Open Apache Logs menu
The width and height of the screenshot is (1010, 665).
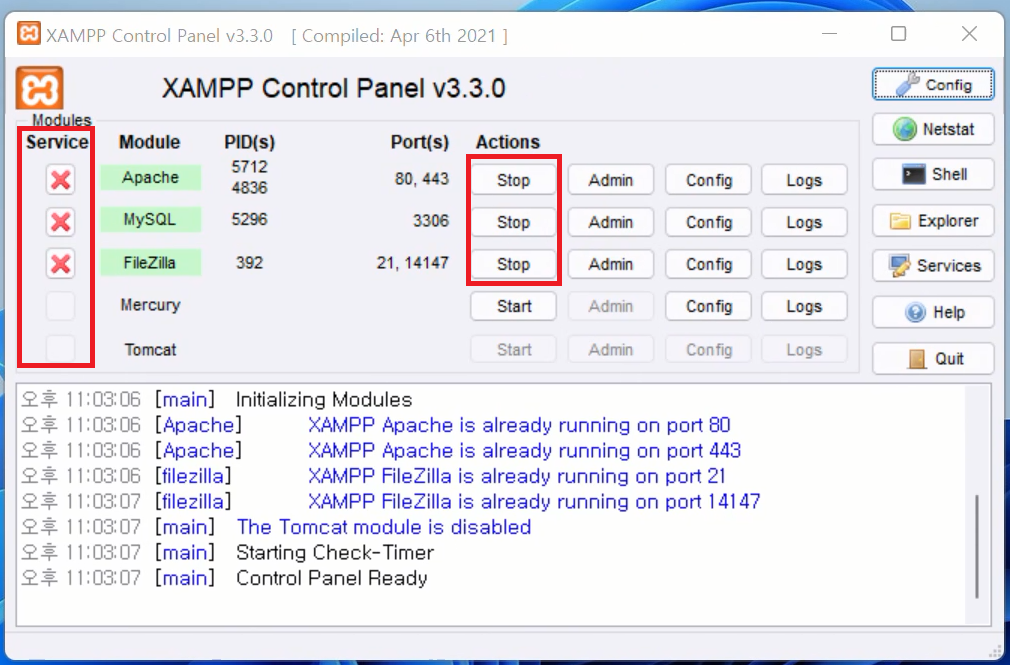(804, 180)
